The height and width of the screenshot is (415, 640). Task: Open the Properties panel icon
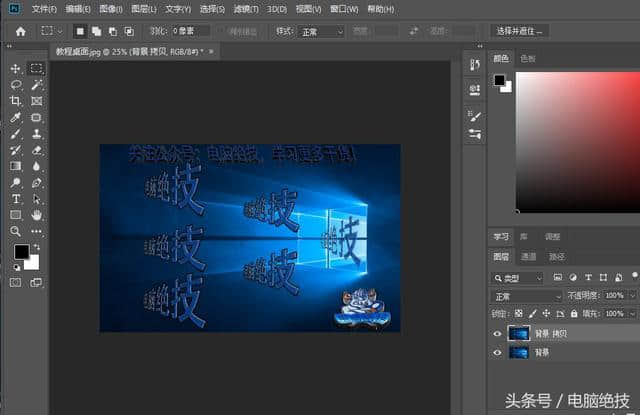point(474,89)
